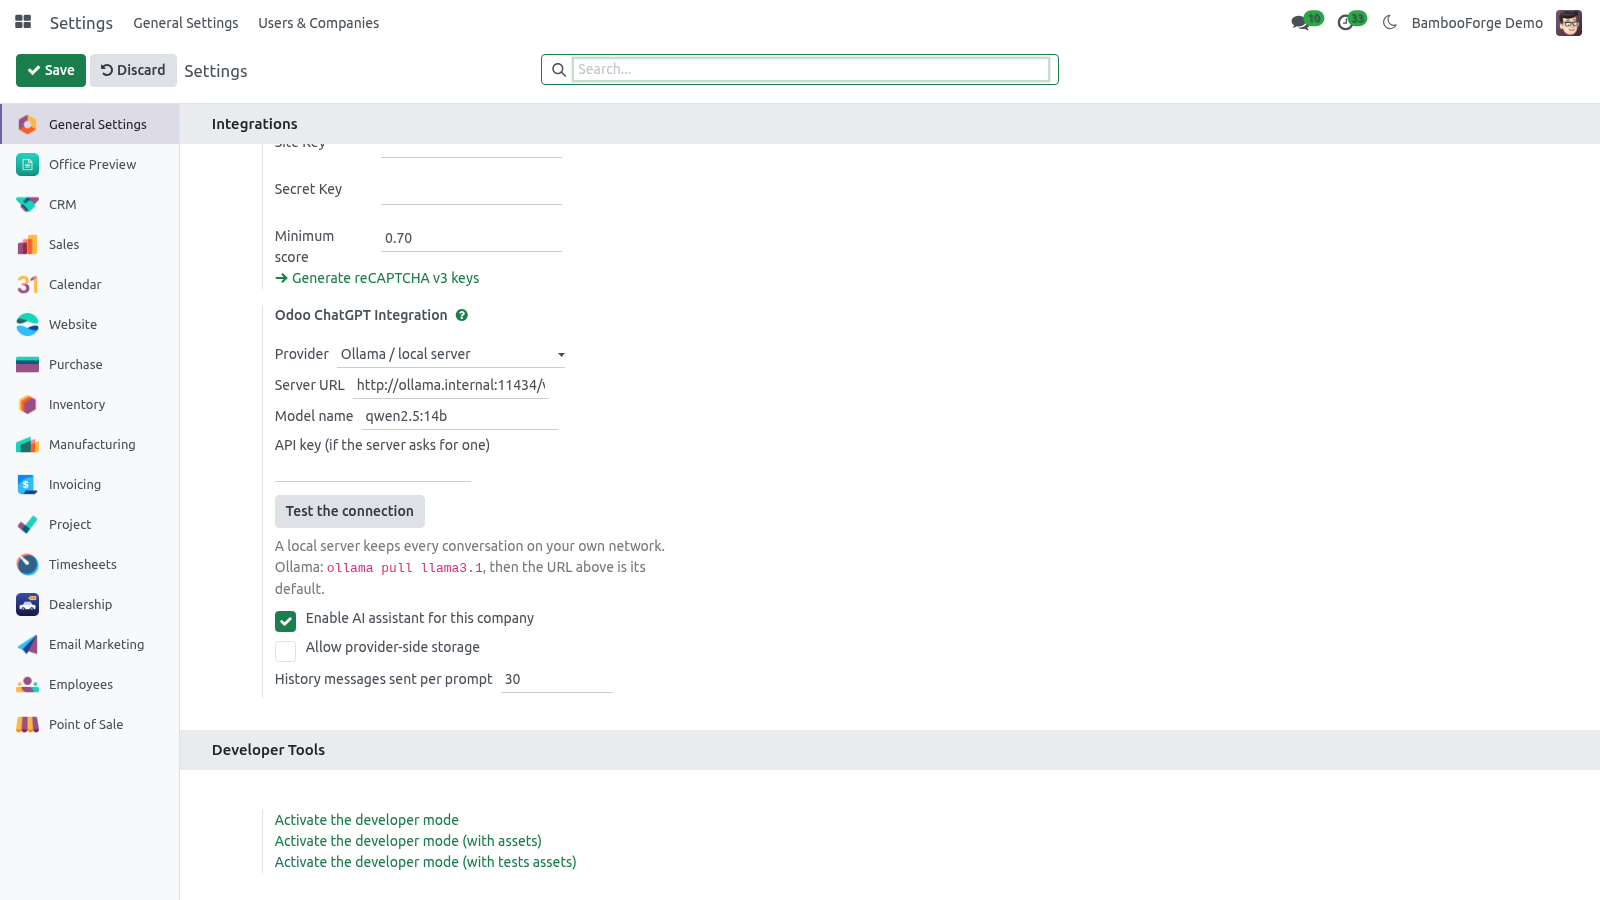Open the ChatGPT Integration help icon

pos(462,315)
